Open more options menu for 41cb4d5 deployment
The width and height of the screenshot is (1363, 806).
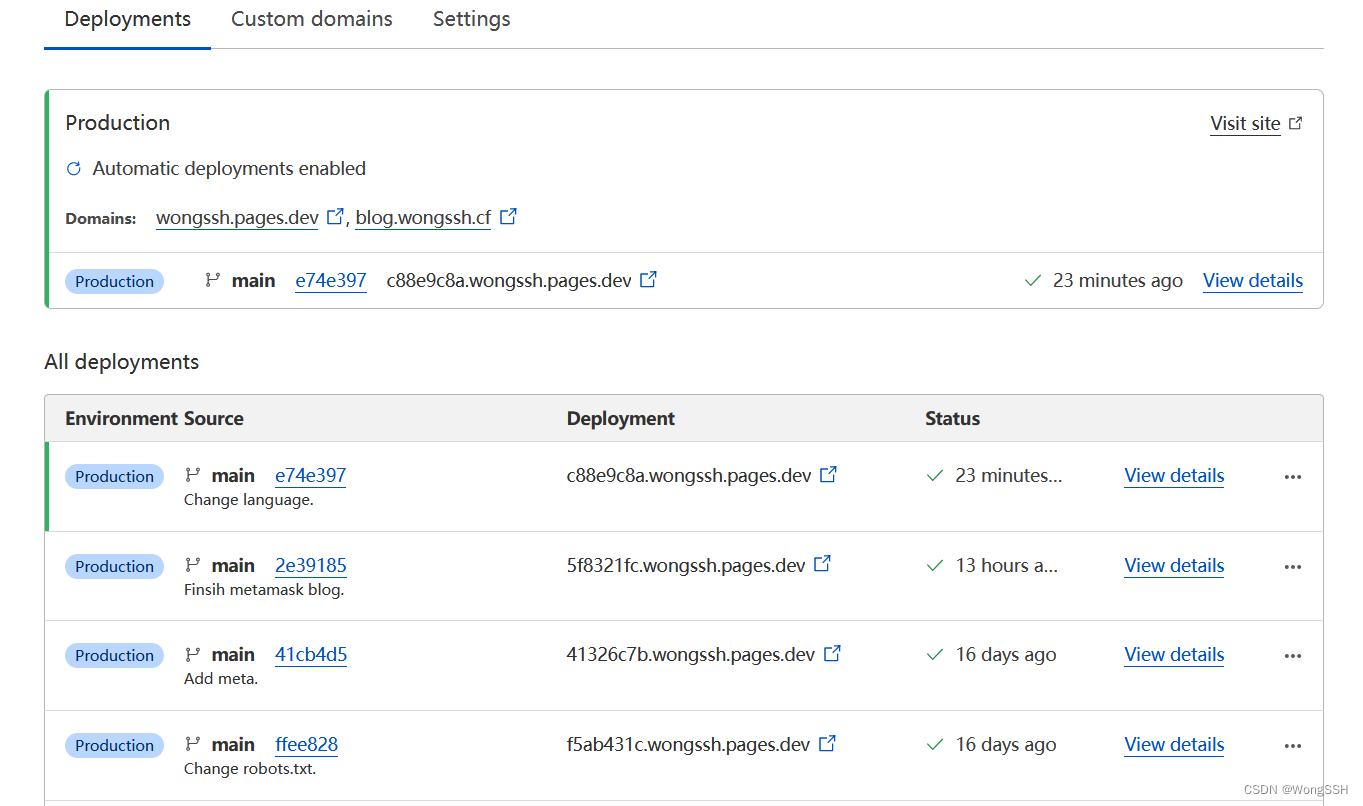point(1293,656)
